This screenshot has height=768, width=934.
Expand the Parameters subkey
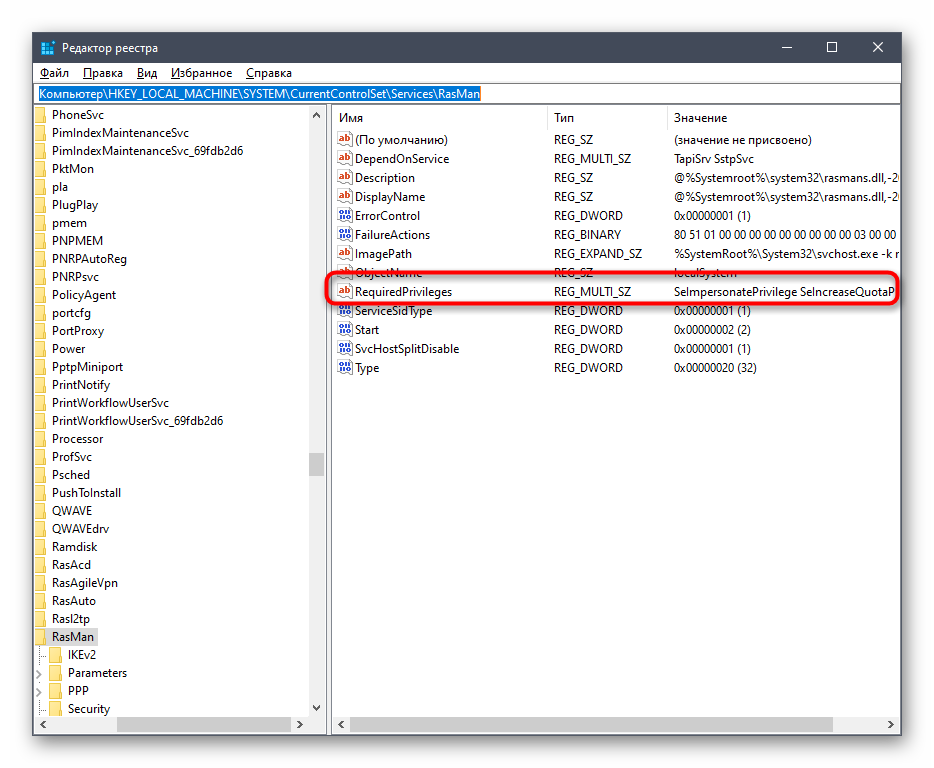click(40, 673)
